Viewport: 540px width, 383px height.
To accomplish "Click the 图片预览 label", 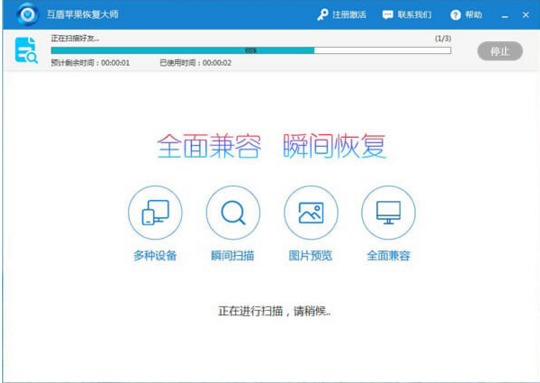I will pos(311,256).
